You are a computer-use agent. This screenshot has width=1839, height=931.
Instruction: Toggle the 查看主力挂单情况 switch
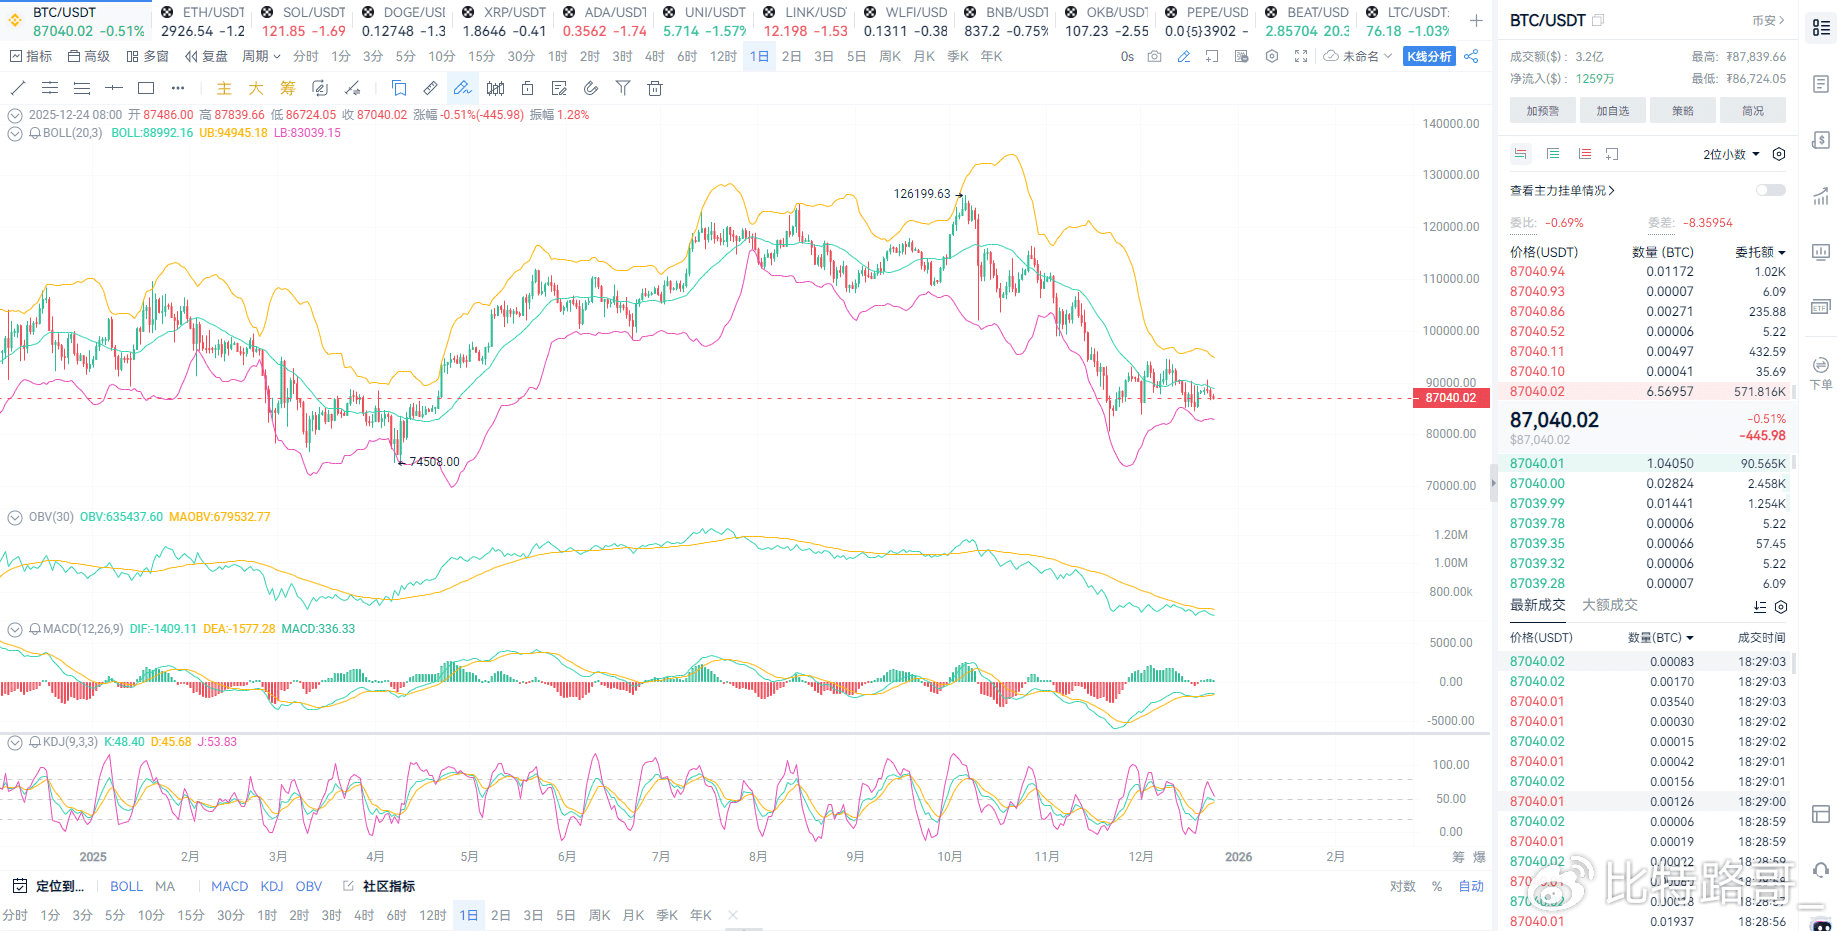pyautogui.click(x=1770, y=190)
